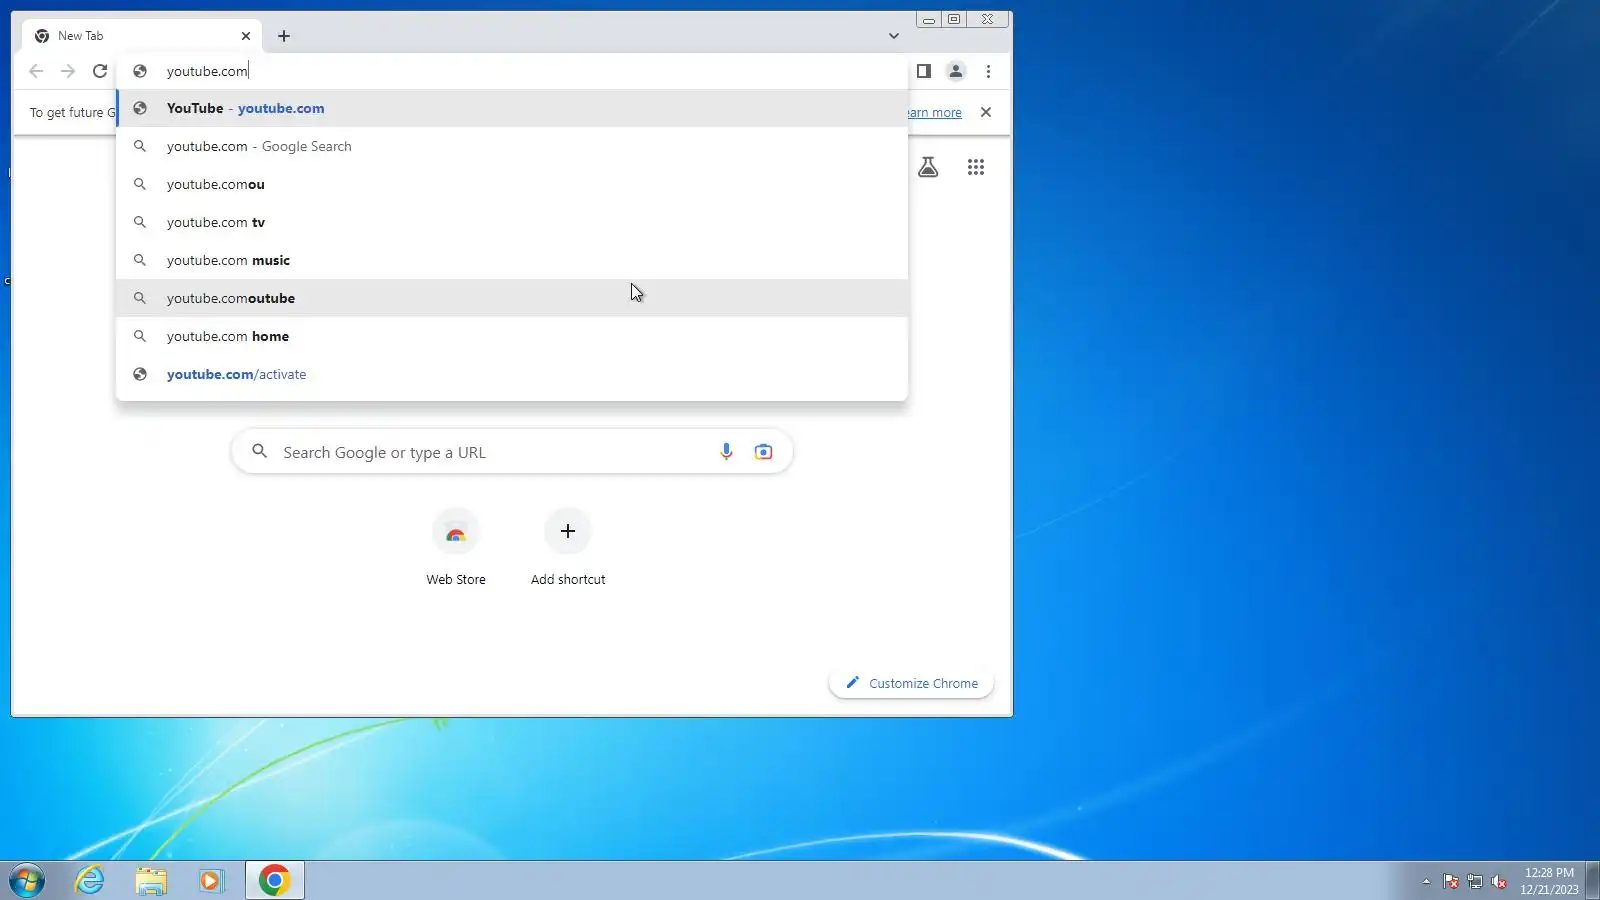Open the Search Labs flask icon
The height and width of the screenshot is (900, 1600).
[x=928, y=167]
